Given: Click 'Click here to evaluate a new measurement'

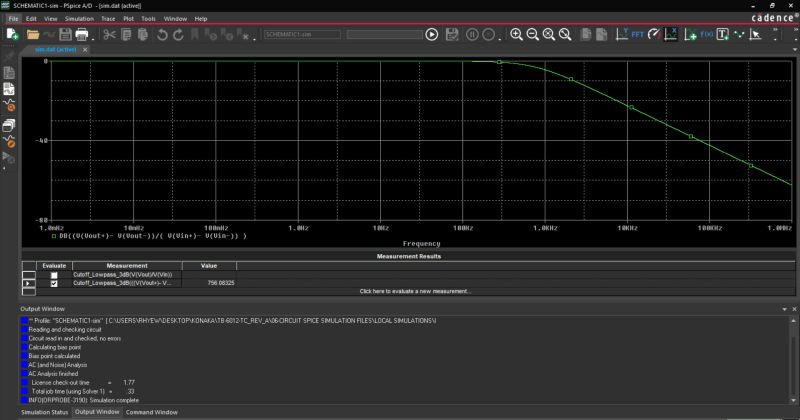Looking at the screenshot, I should [x=414, y=291].
